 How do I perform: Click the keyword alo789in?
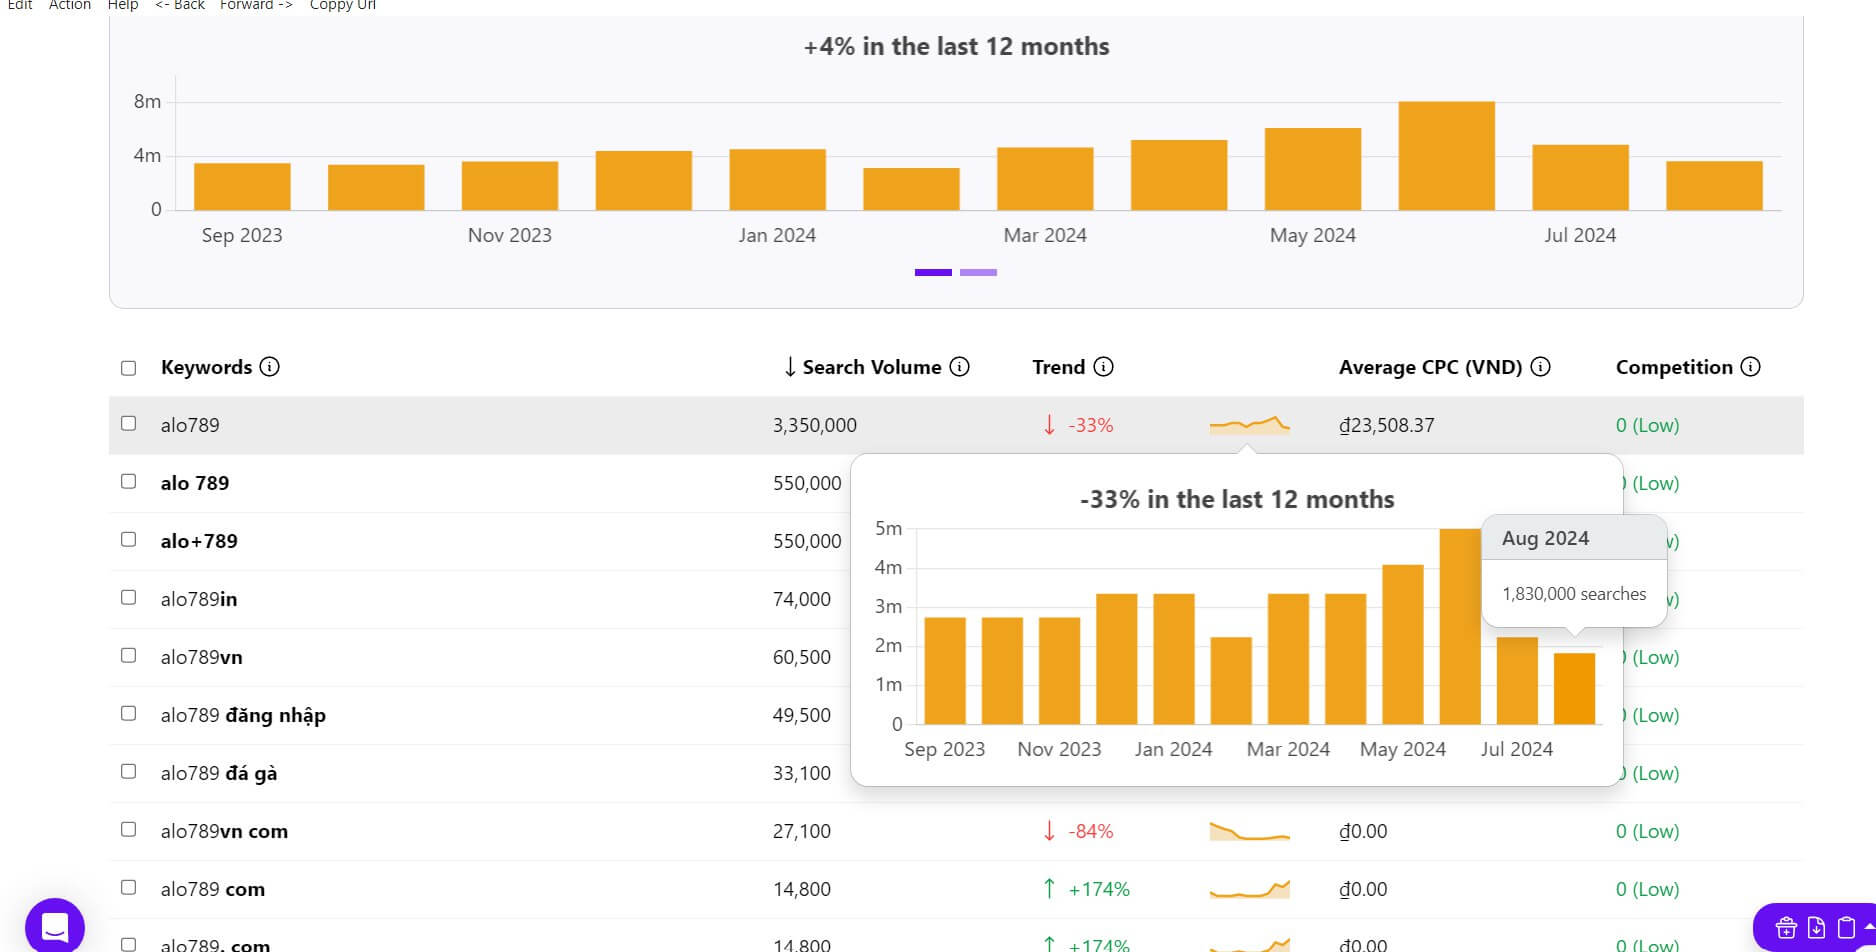click(199, 599)
